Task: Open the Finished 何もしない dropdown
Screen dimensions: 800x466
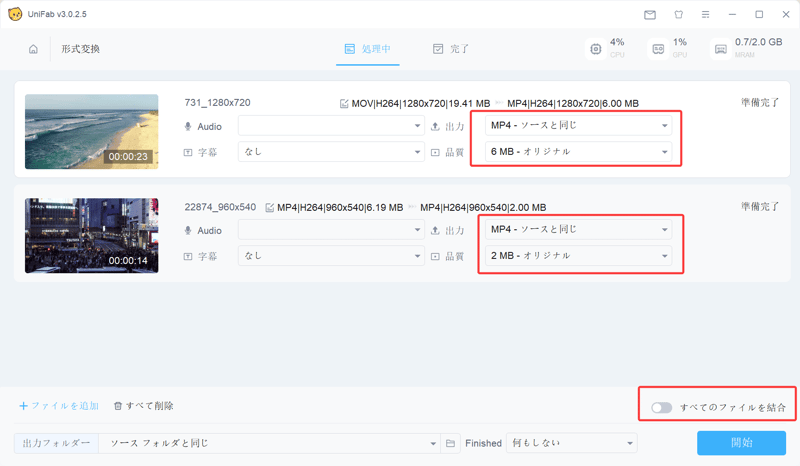Action: tap(572, 443)
